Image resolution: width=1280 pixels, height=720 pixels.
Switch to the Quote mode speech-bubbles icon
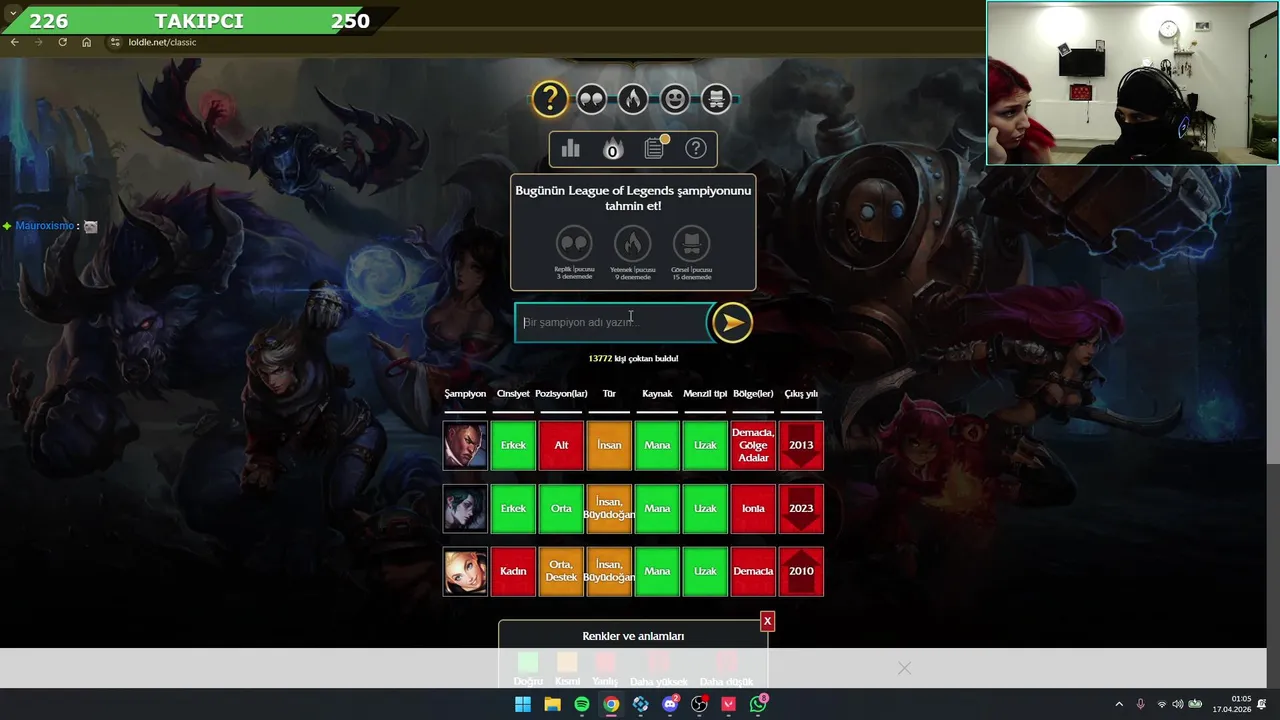591,99
